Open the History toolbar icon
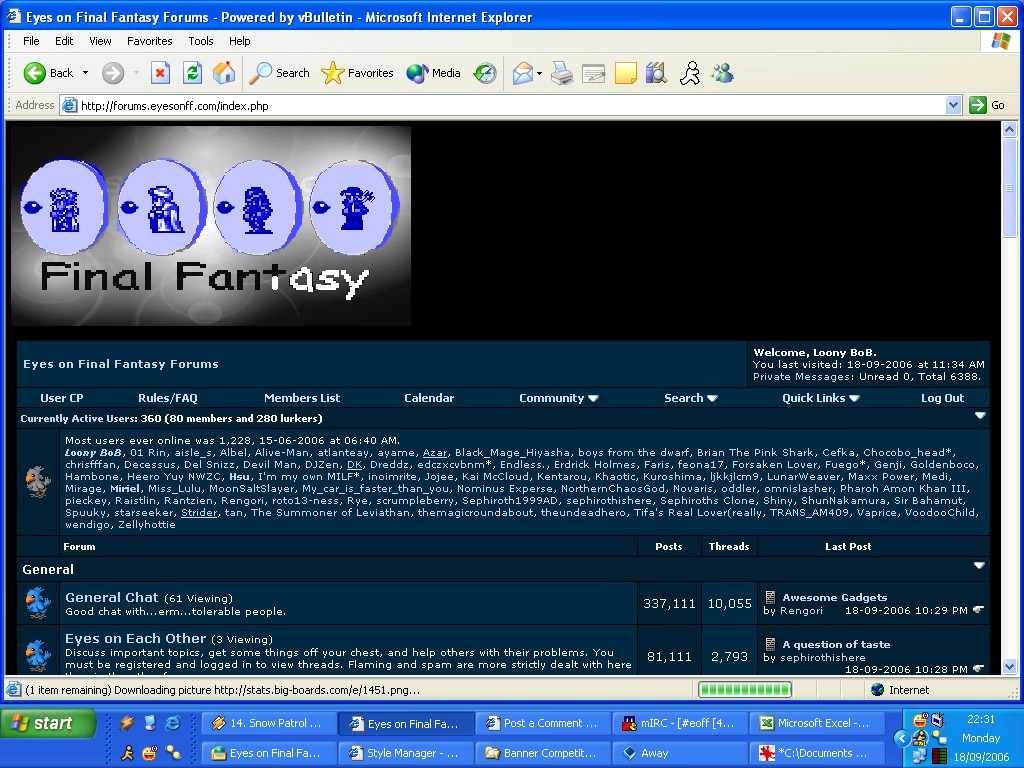The width and height of the screenshot is (1024, 768). pyautogui.click(x=485, y=73)
